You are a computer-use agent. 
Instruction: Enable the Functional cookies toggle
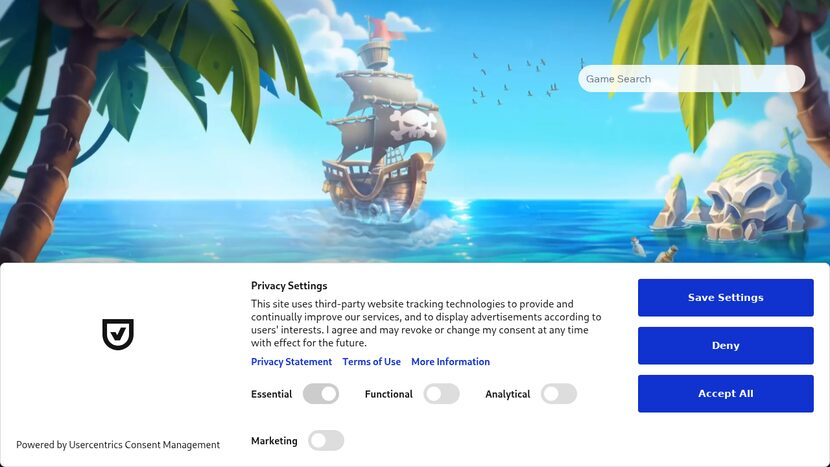tap(441, 394)
